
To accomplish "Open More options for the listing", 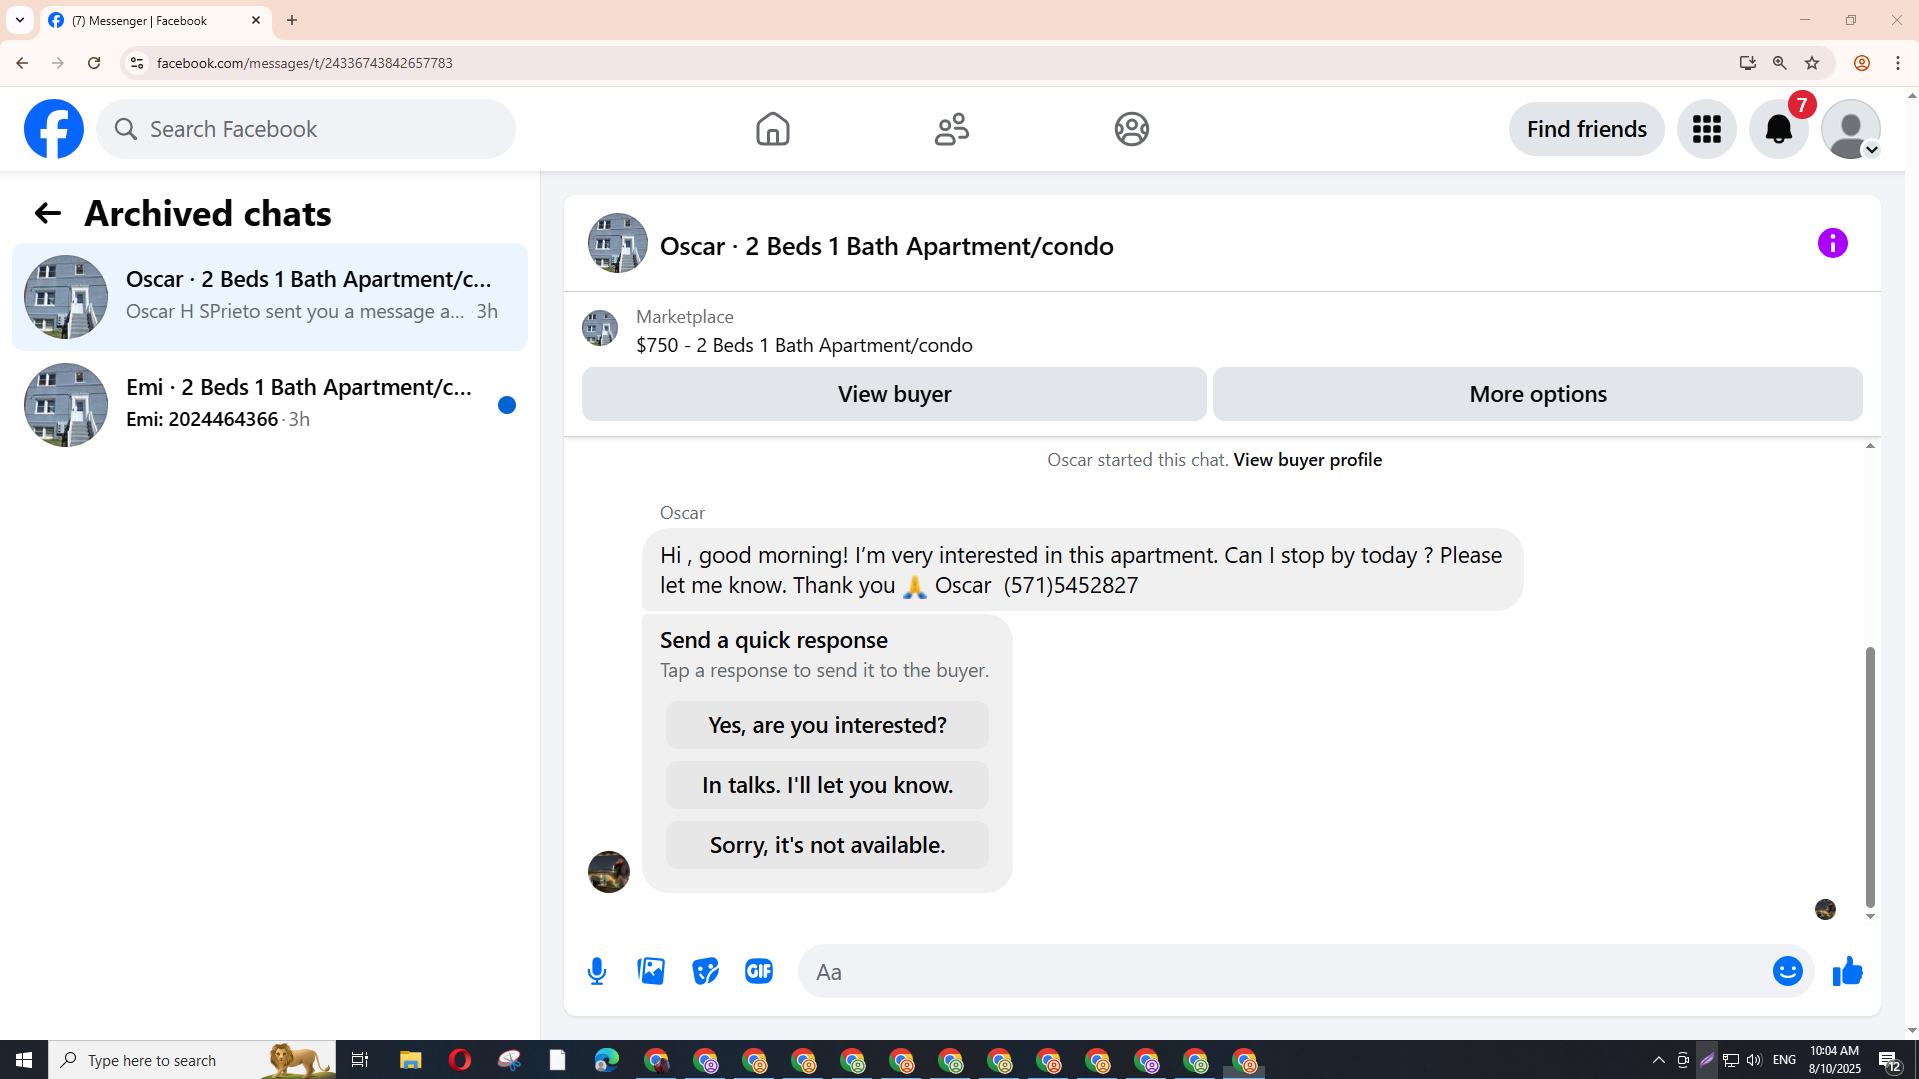I will click(1537, 394).
